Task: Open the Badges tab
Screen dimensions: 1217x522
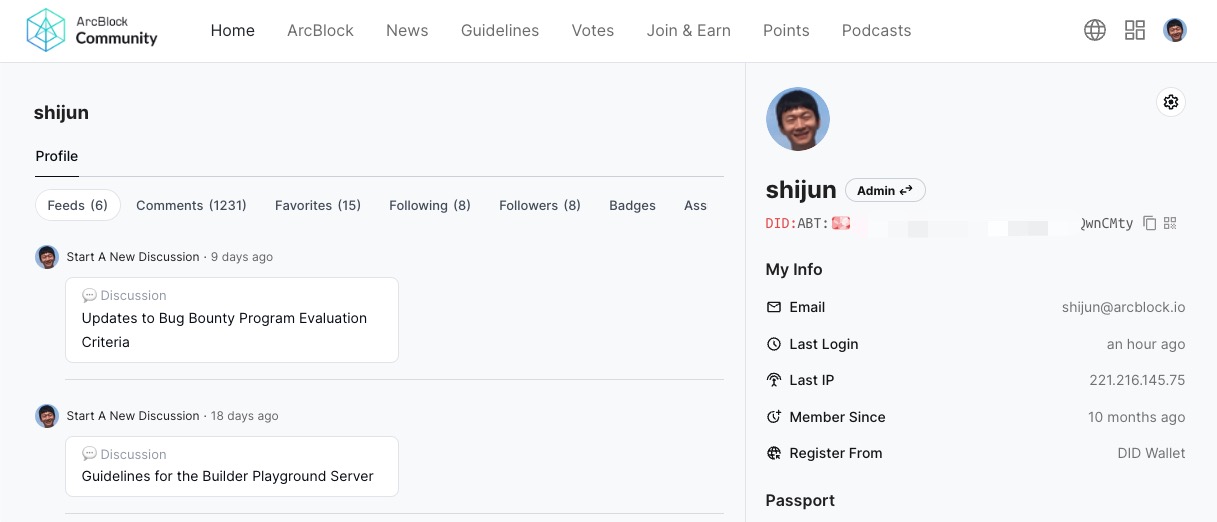Action: [x=632, y=205]
